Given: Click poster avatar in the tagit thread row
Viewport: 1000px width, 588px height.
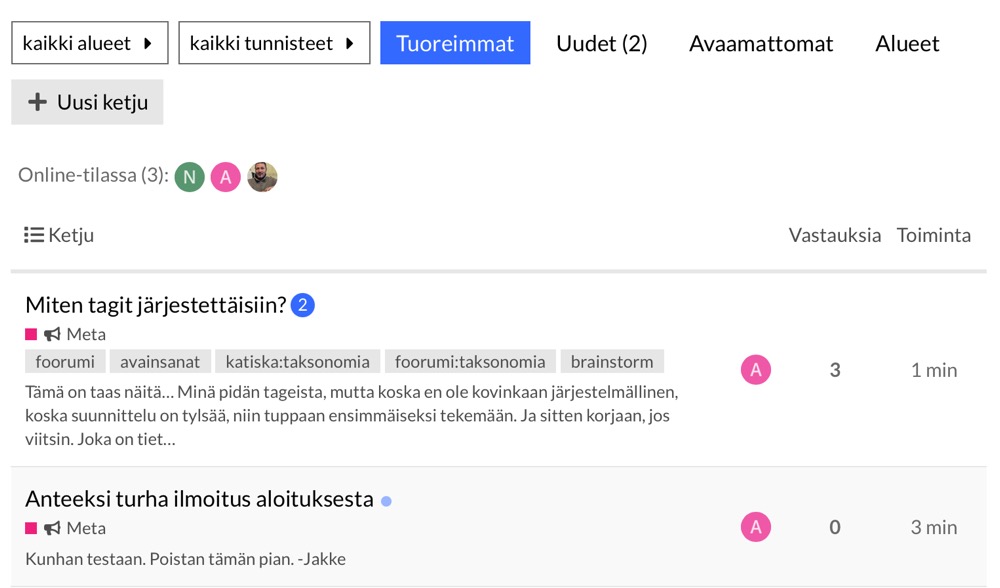Looking at the screenshot, I should 756,370.
